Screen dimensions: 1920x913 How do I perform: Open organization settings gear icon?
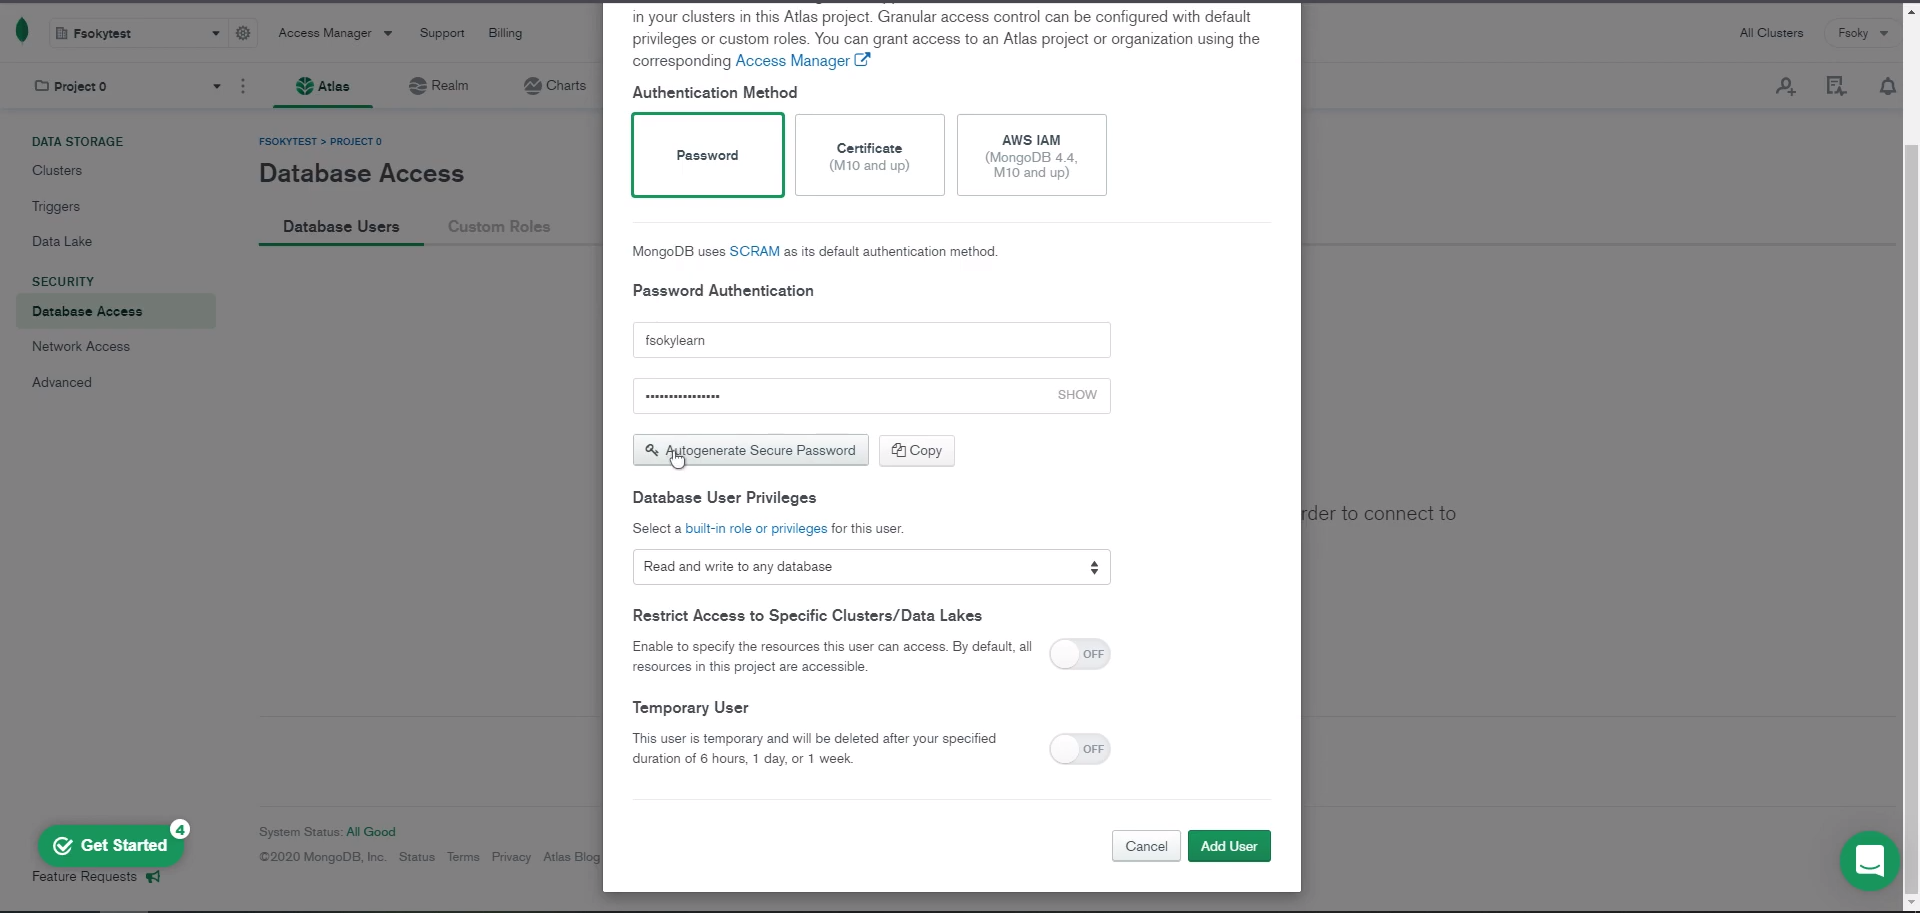click(243, 33)
